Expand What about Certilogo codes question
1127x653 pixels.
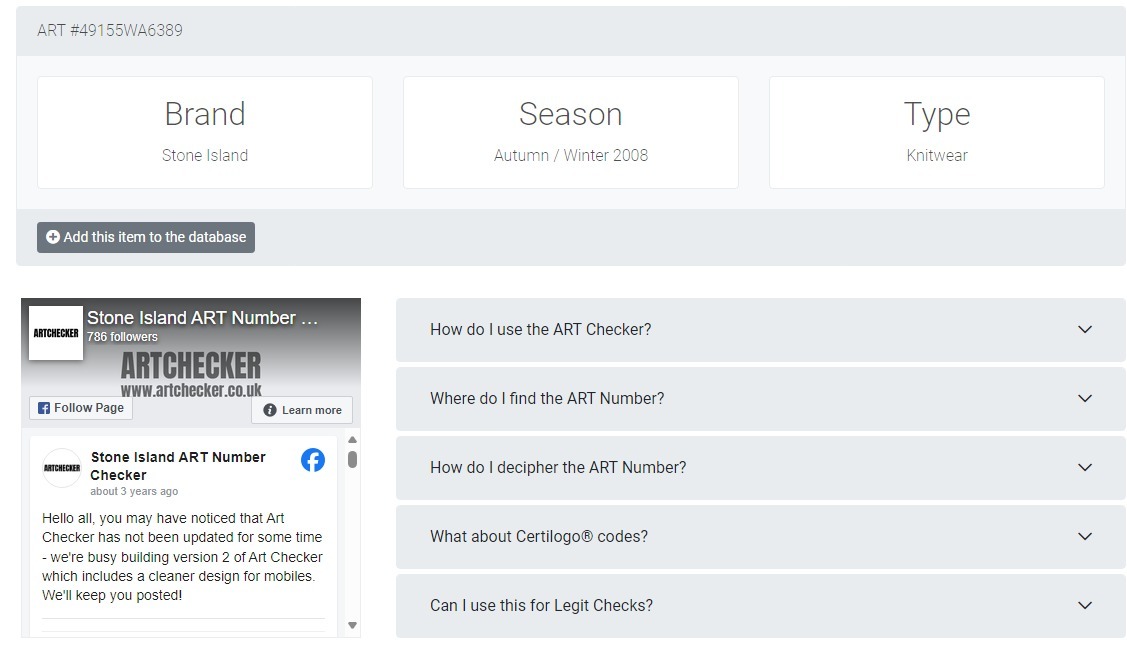pyautogui.click(x=760, y=537)
